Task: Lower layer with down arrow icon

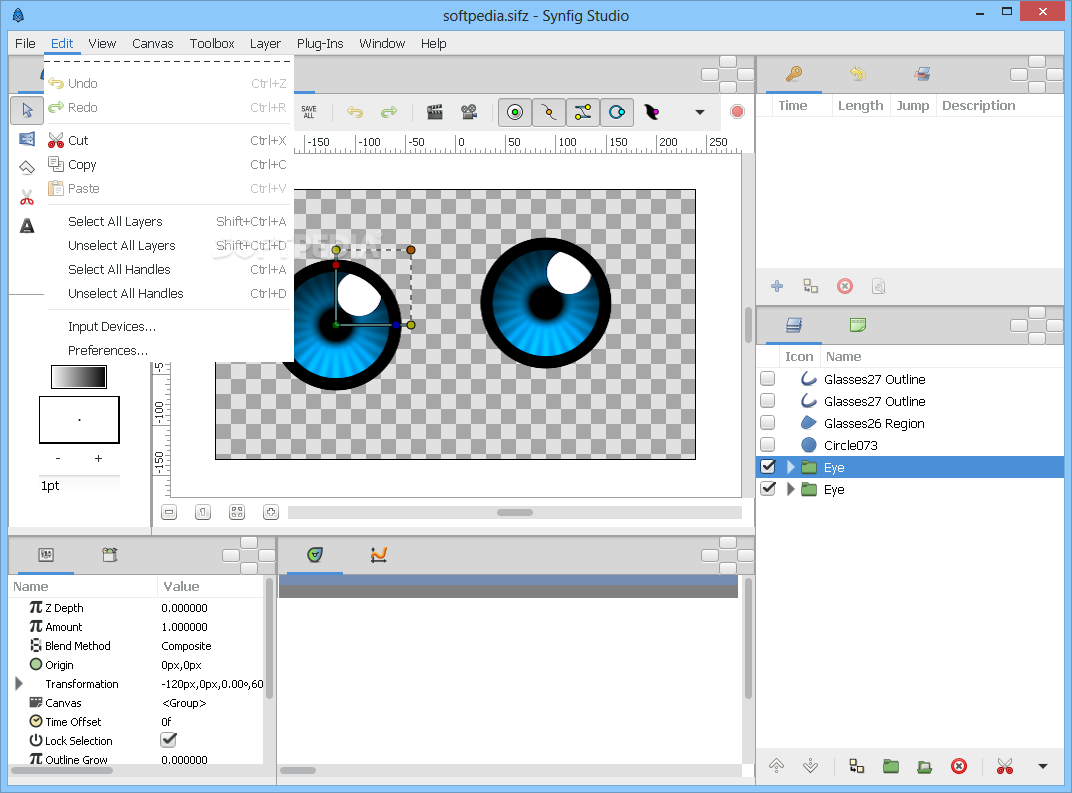Action: [811, 766]
